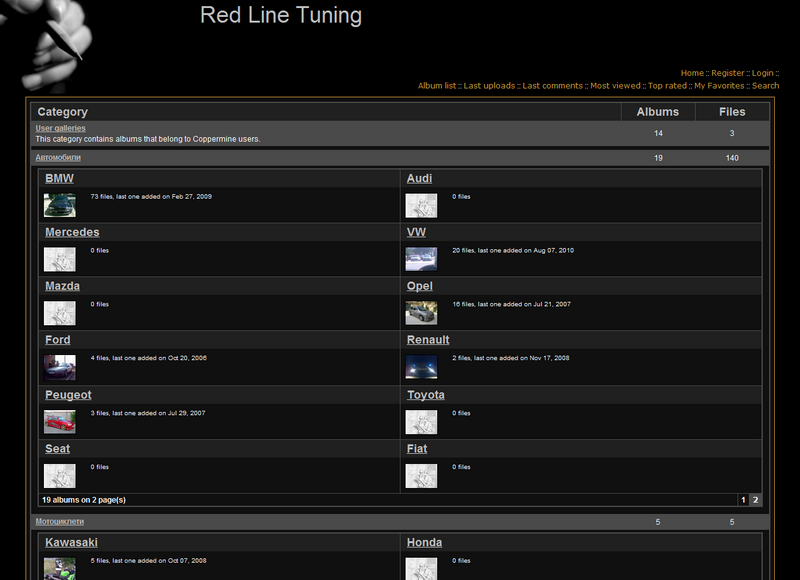The height and width of the screenshot is (580, 800).
Task: Go to albums page 2
Action: pyautogui.click(x=756, y=500)
